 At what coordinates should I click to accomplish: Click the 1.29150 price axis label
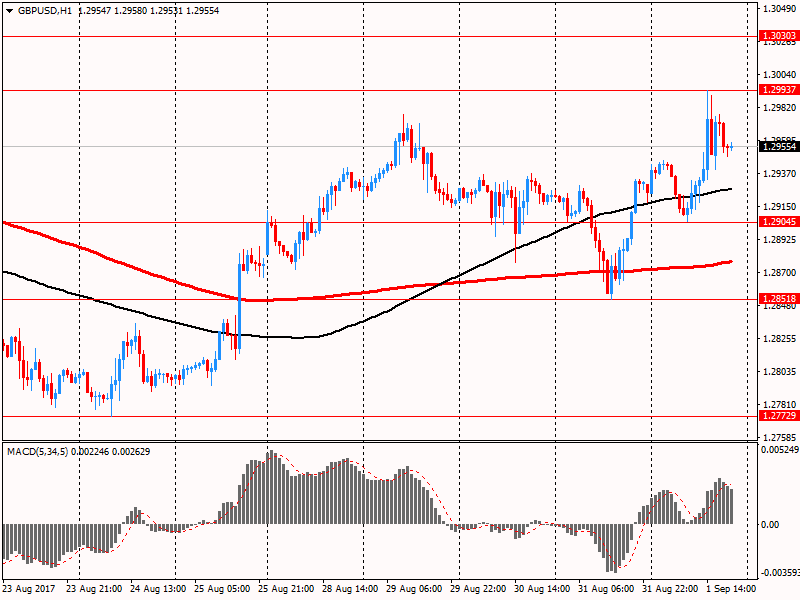tap(780, 207)
